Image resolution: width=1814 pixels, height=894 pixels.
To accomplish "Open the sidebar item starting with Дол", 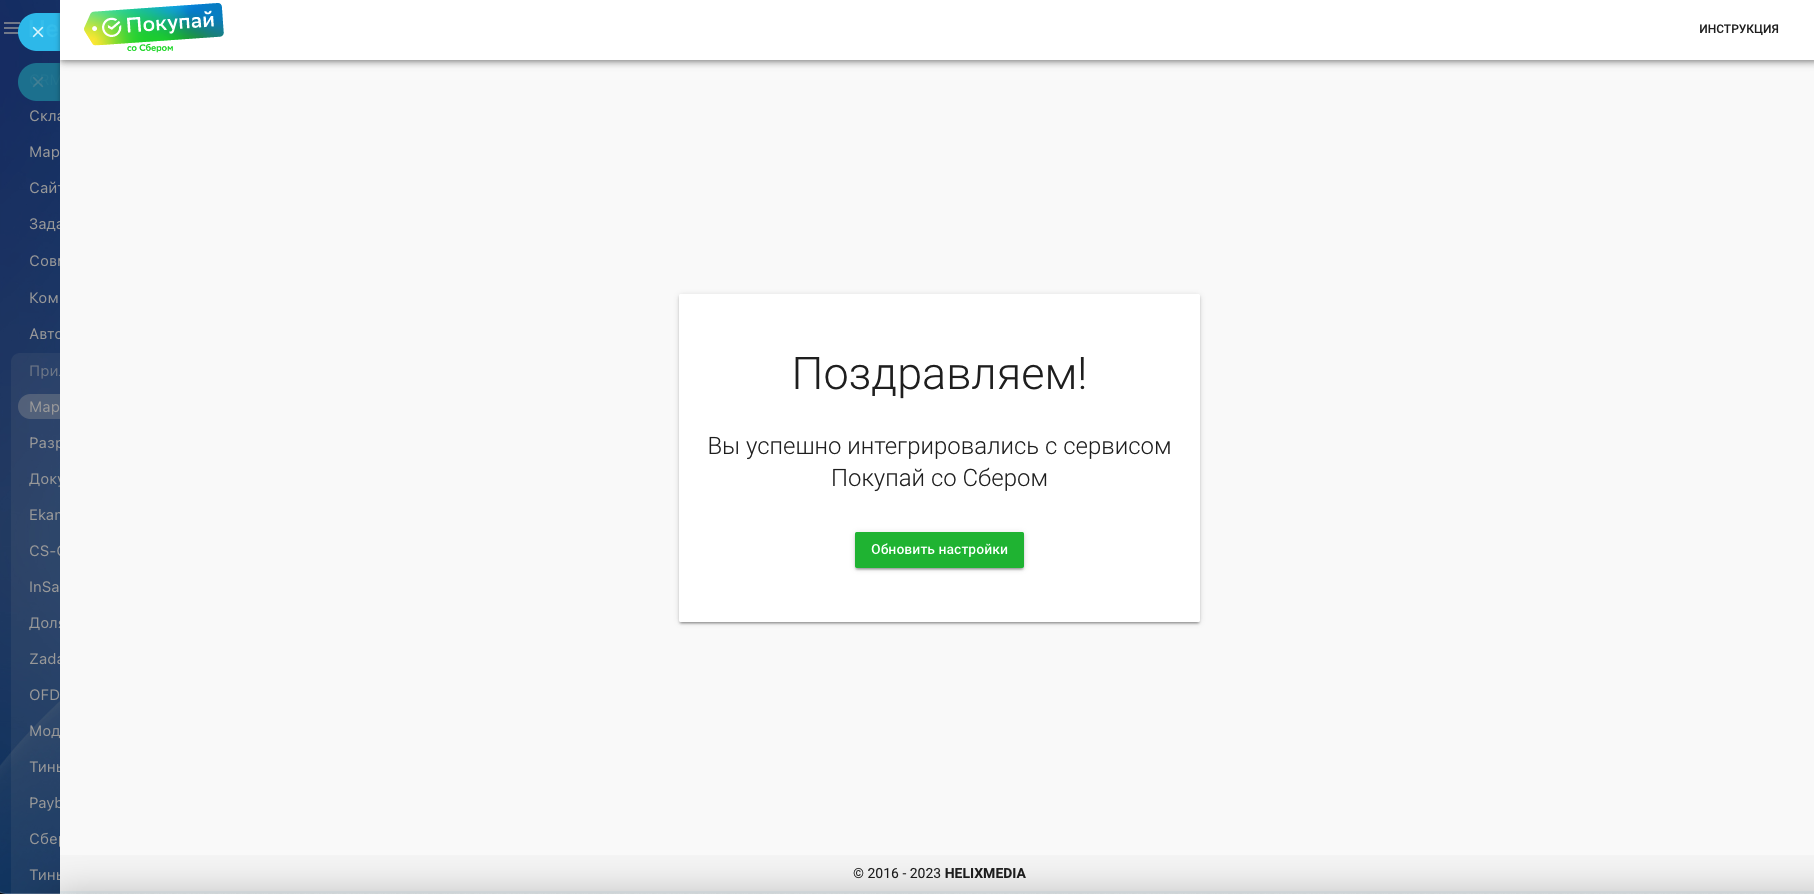I will 44,623.
